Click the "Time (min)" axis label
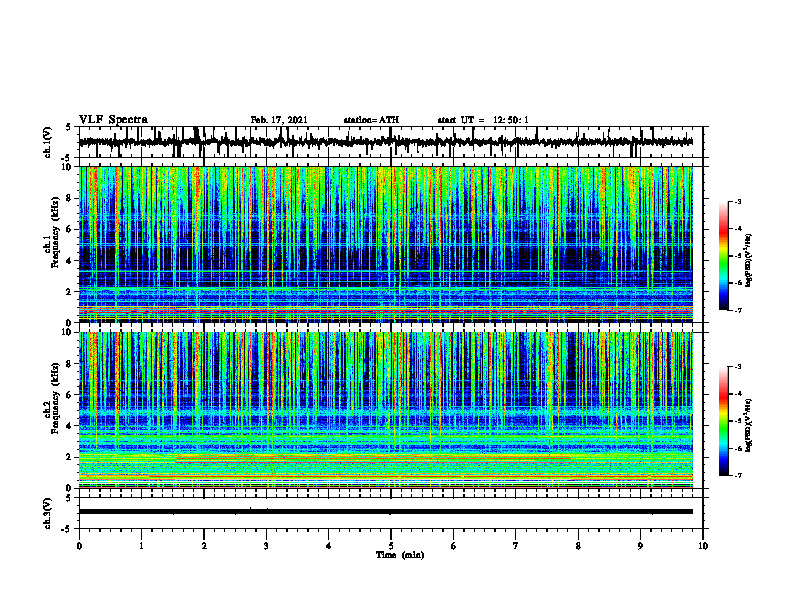792x612 pixels. (x=400, y=555)
